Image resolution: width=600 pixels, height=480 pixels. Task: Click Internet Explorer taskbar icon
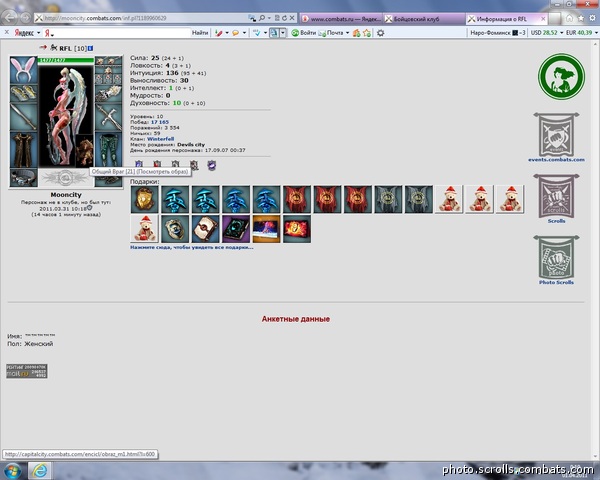click(x=40, y=471)
